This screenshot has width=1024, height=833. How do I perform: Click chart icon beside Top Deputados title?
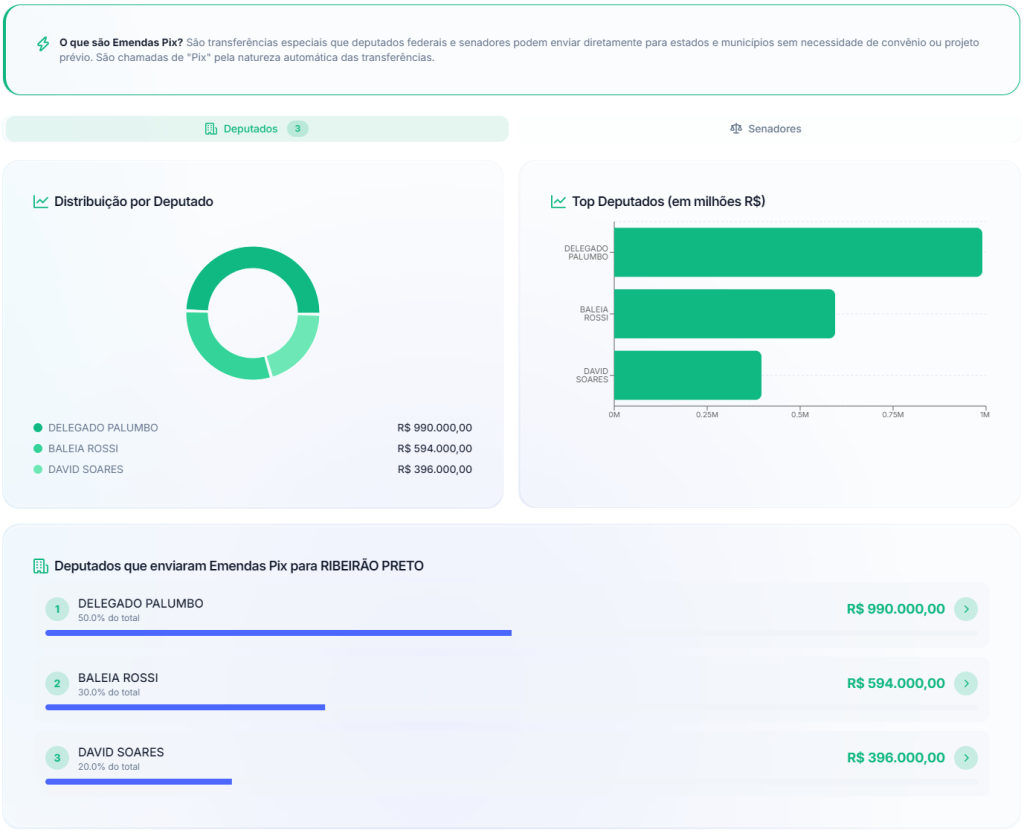click(558, 201)
